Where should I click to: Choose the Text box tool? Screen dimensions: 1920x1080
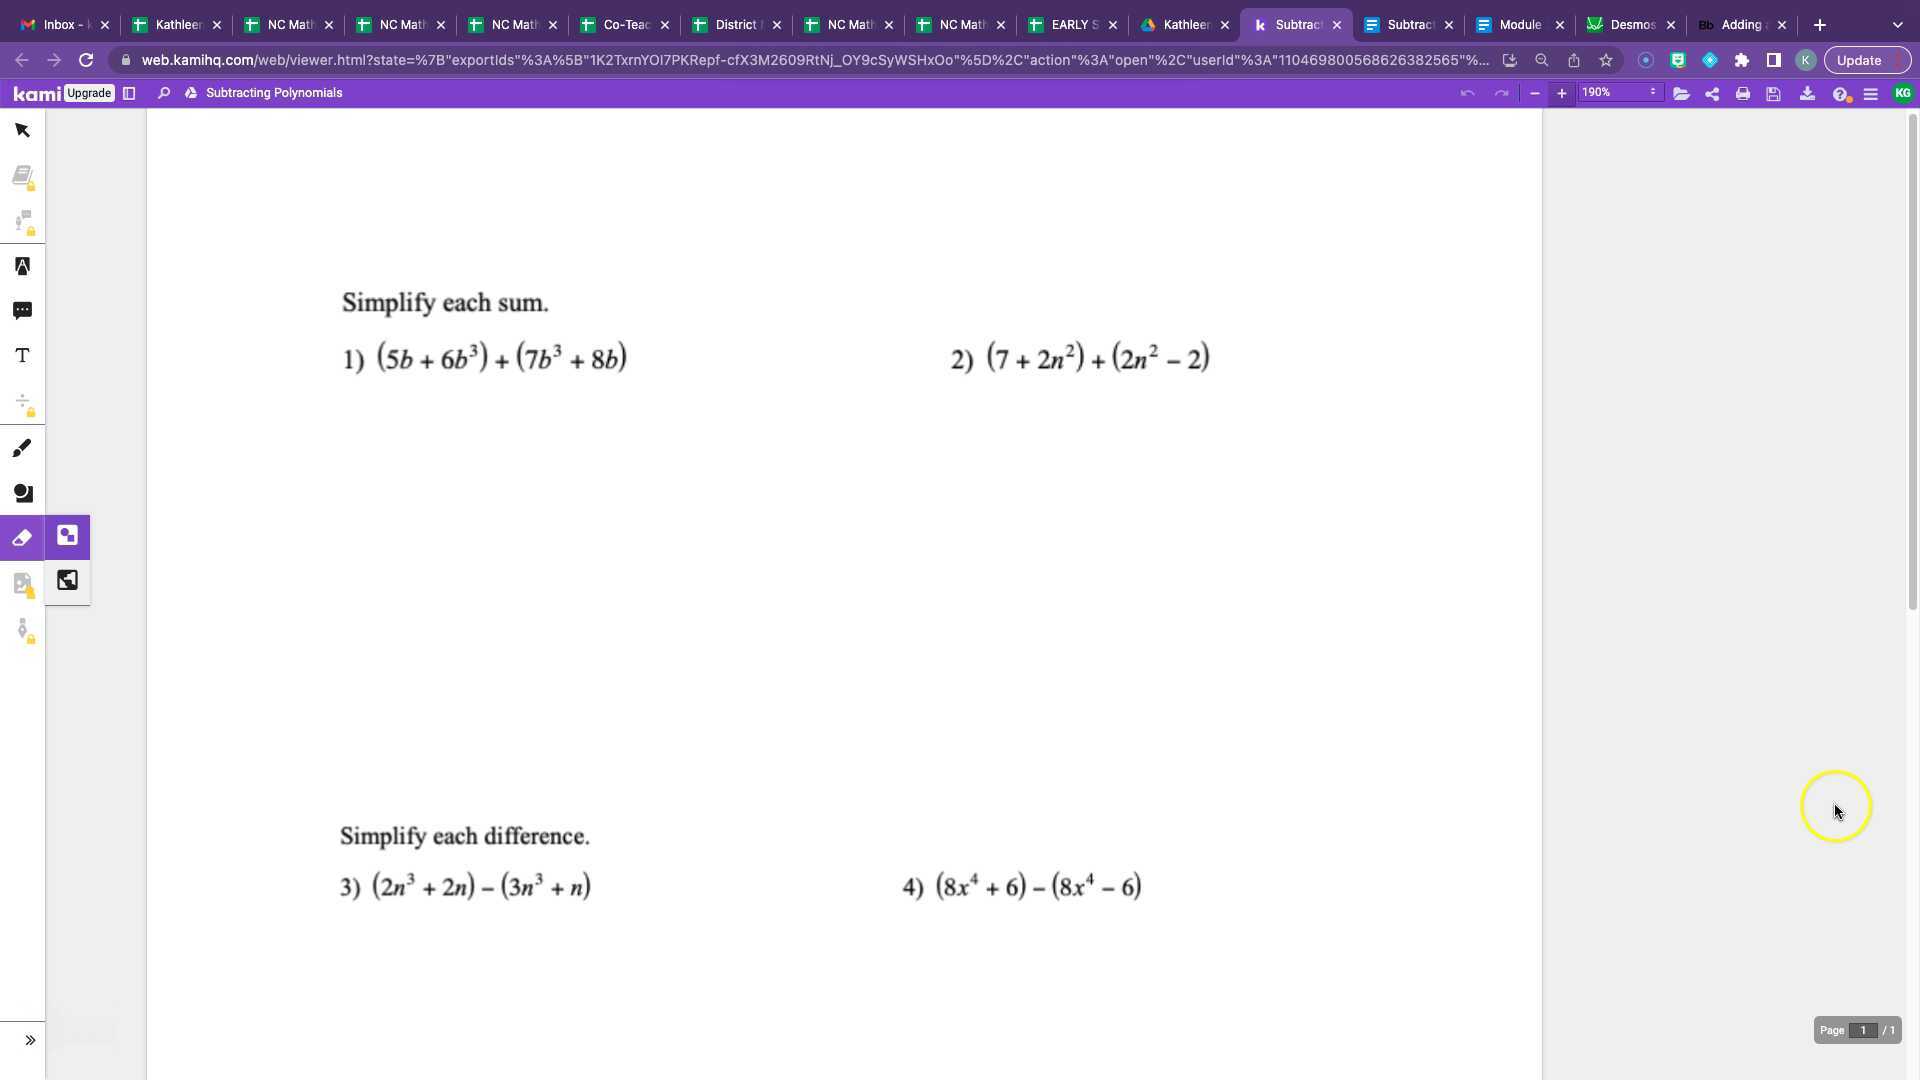(x=22, y=355)
